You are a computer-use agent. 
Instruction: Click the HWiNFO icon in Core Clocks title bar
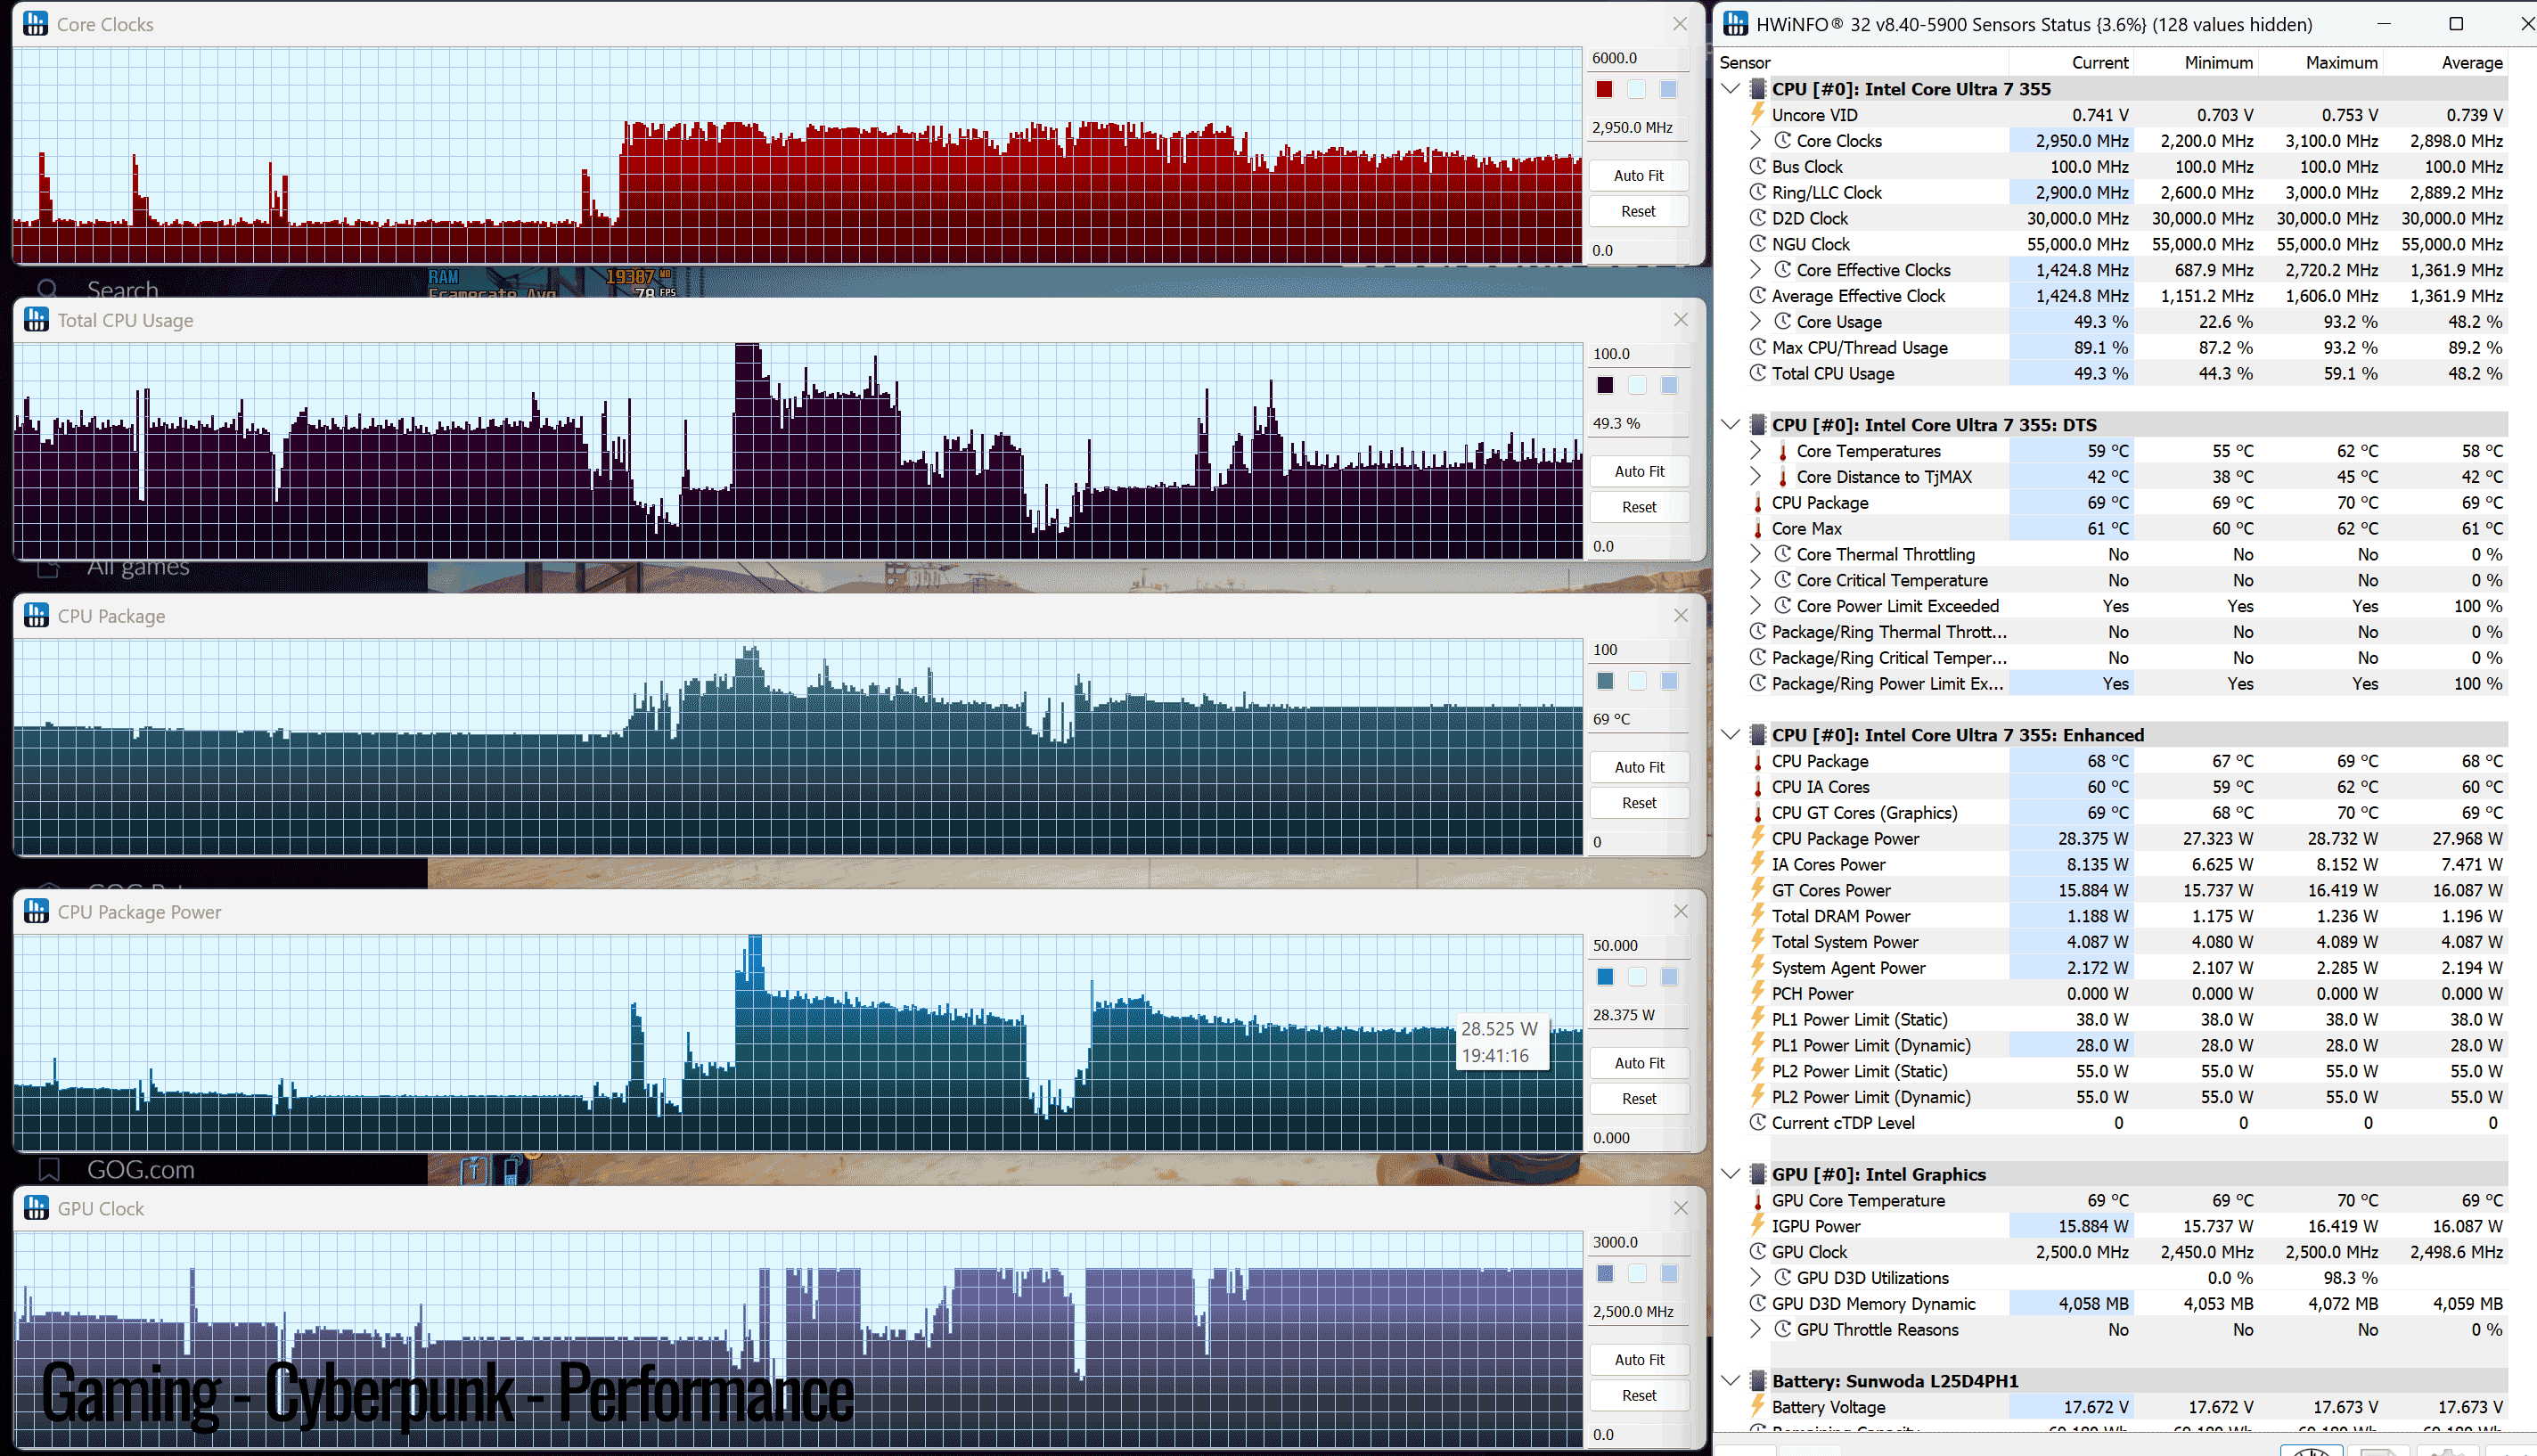[x=36, y=24]
